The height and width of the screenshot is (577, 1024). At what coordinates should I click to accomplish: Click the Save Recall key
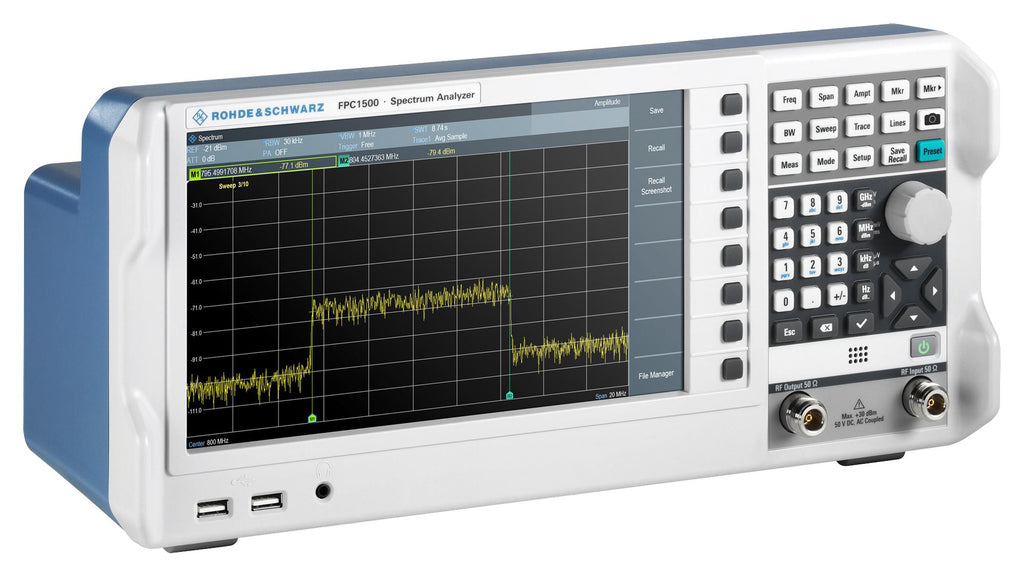[x=897, y=154]
